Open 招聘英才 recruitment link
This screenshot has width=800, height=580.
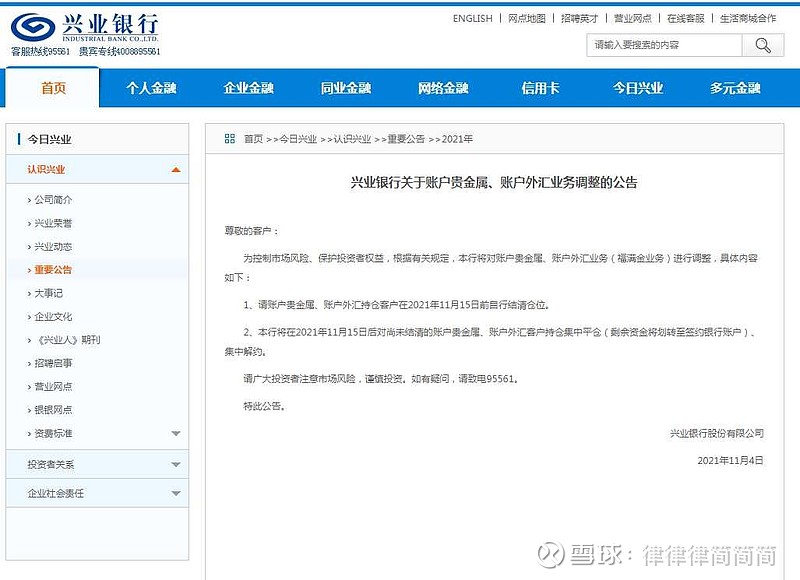pos(579,18)
